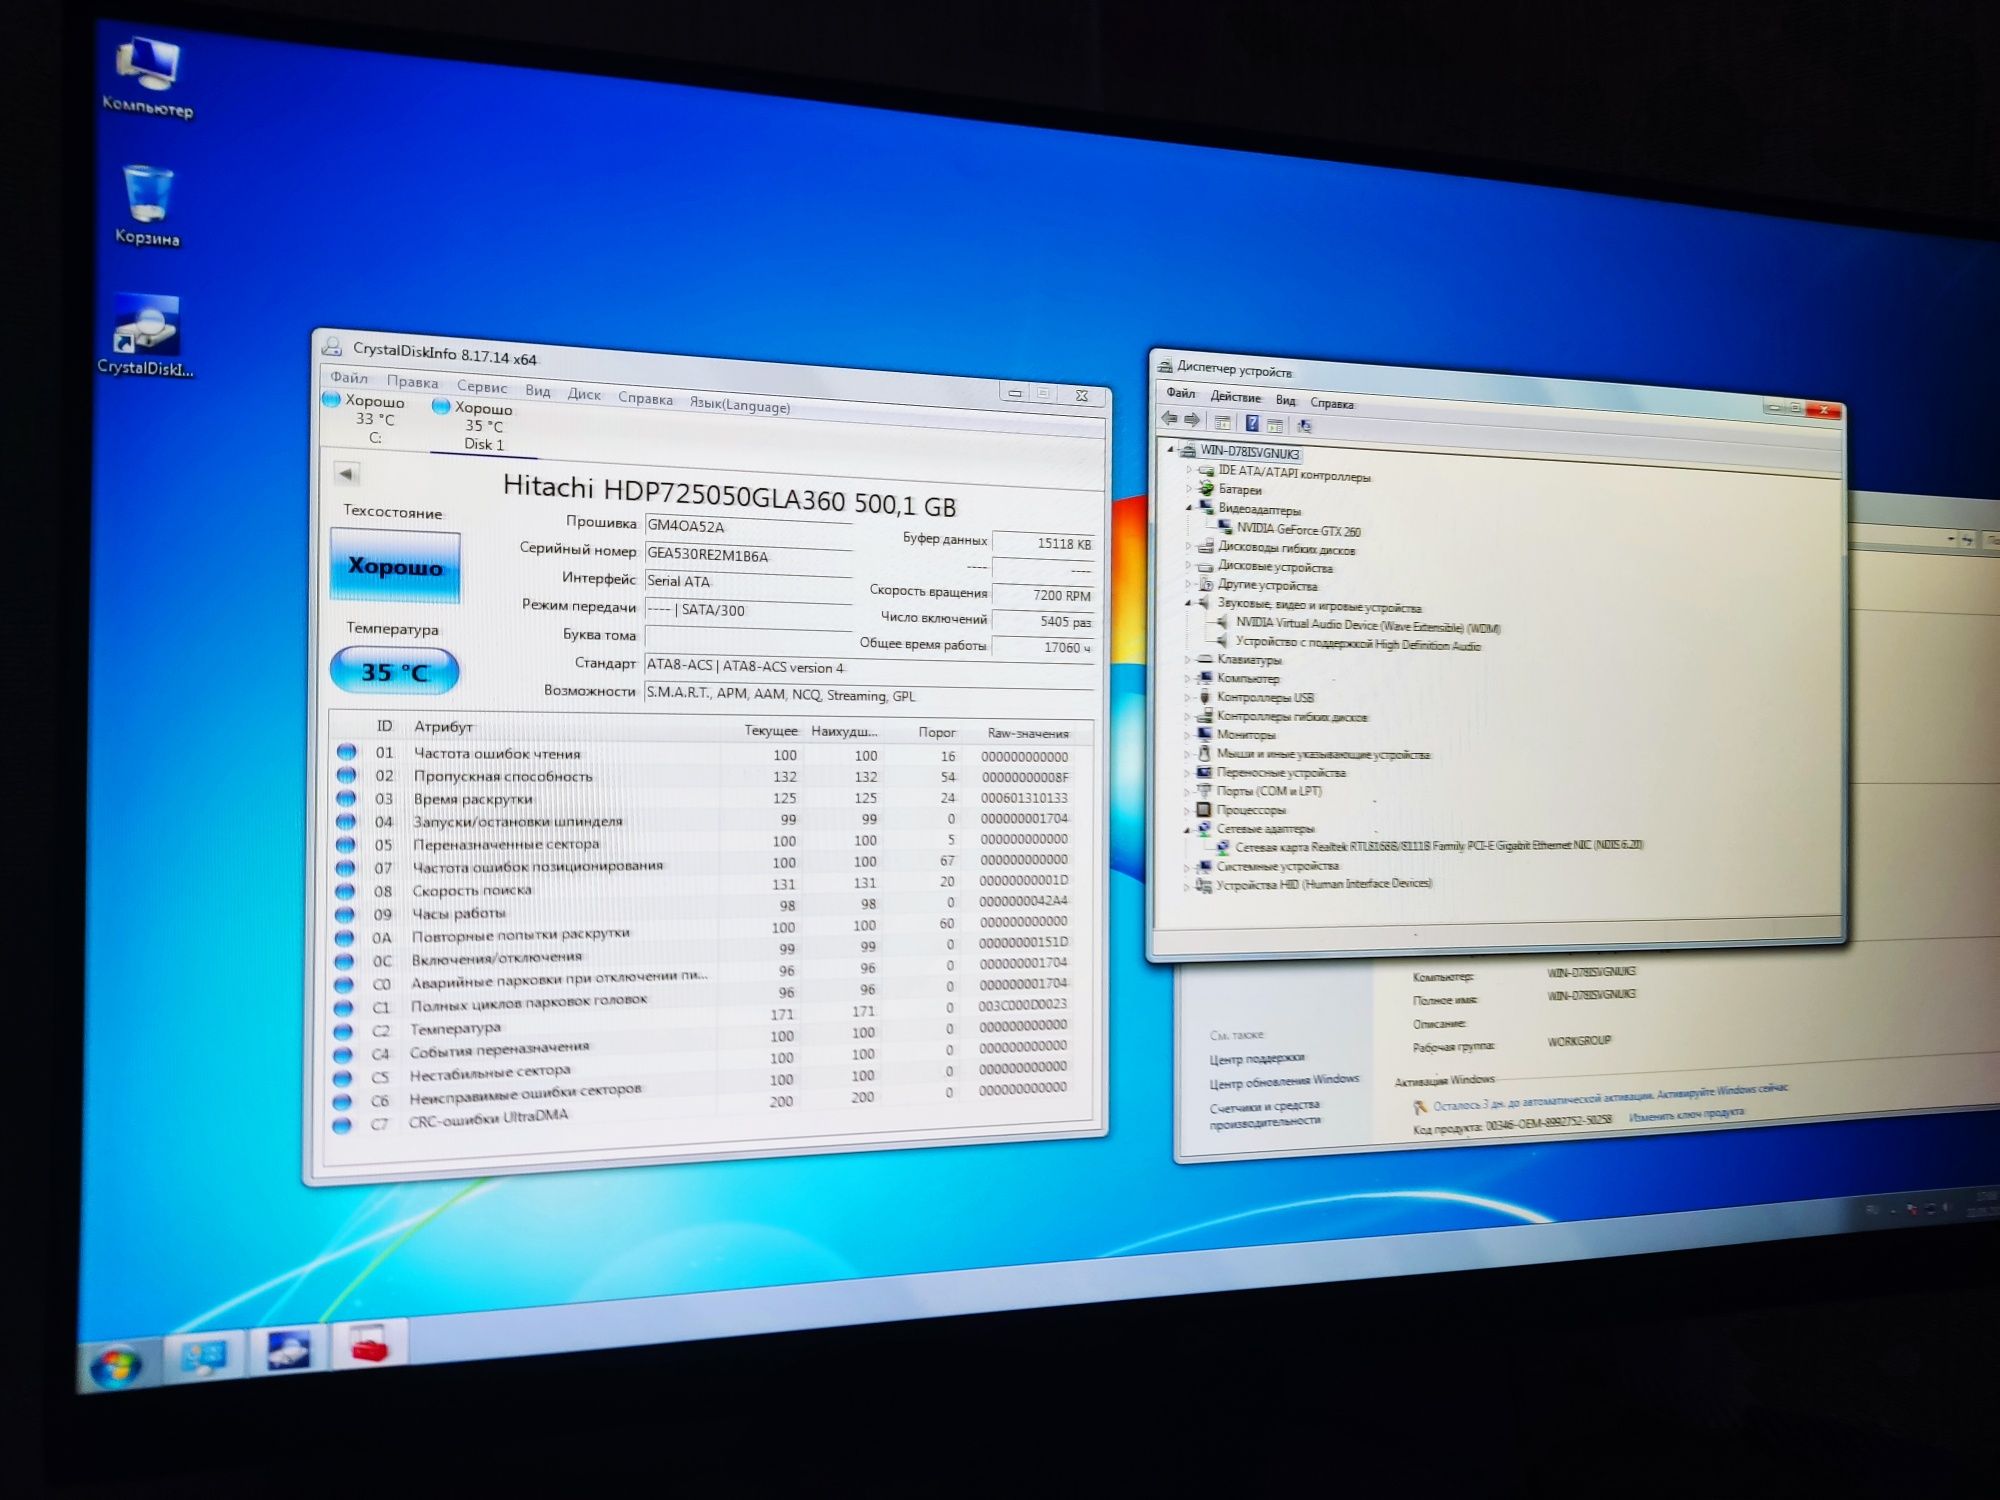Click status orb of row C5 Нестабильные сектора
This screenshot has width=2000, height=1500.
click(342, 1078)
